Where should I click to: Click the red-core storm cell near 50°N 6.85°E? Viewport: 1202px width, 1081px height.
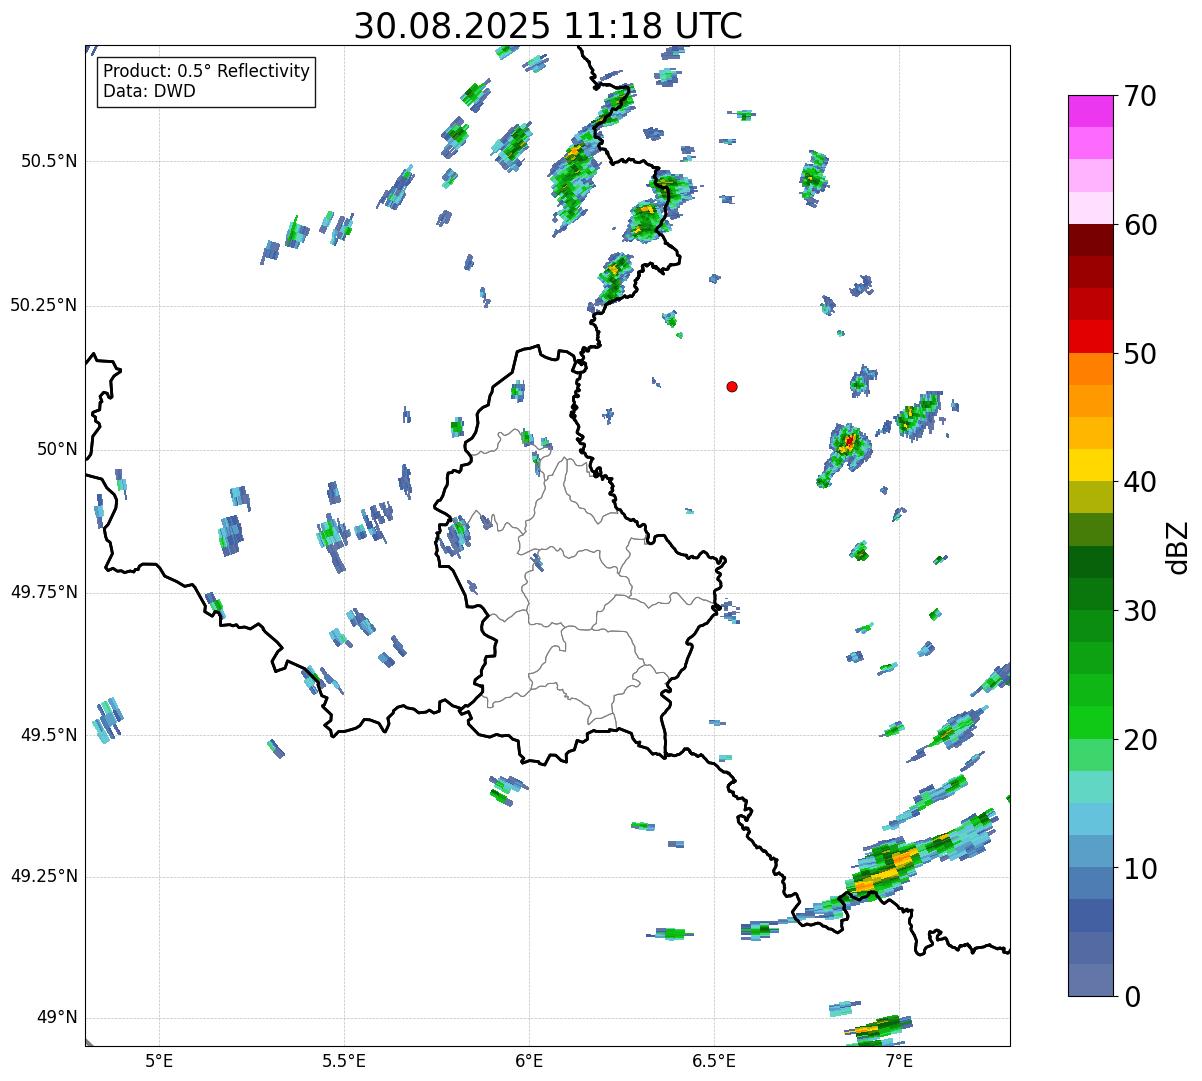[x=848, y=443]
